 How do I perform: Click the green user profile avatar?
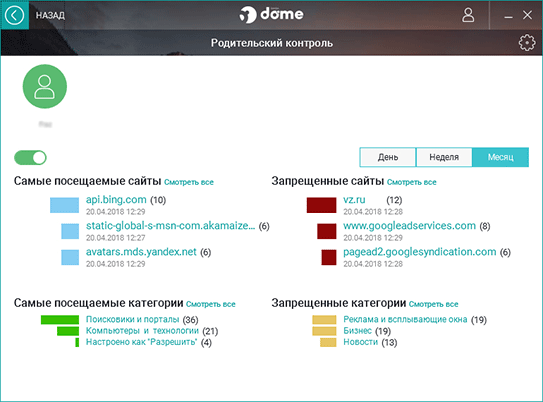pyautogui.click(x=45, y=86)
